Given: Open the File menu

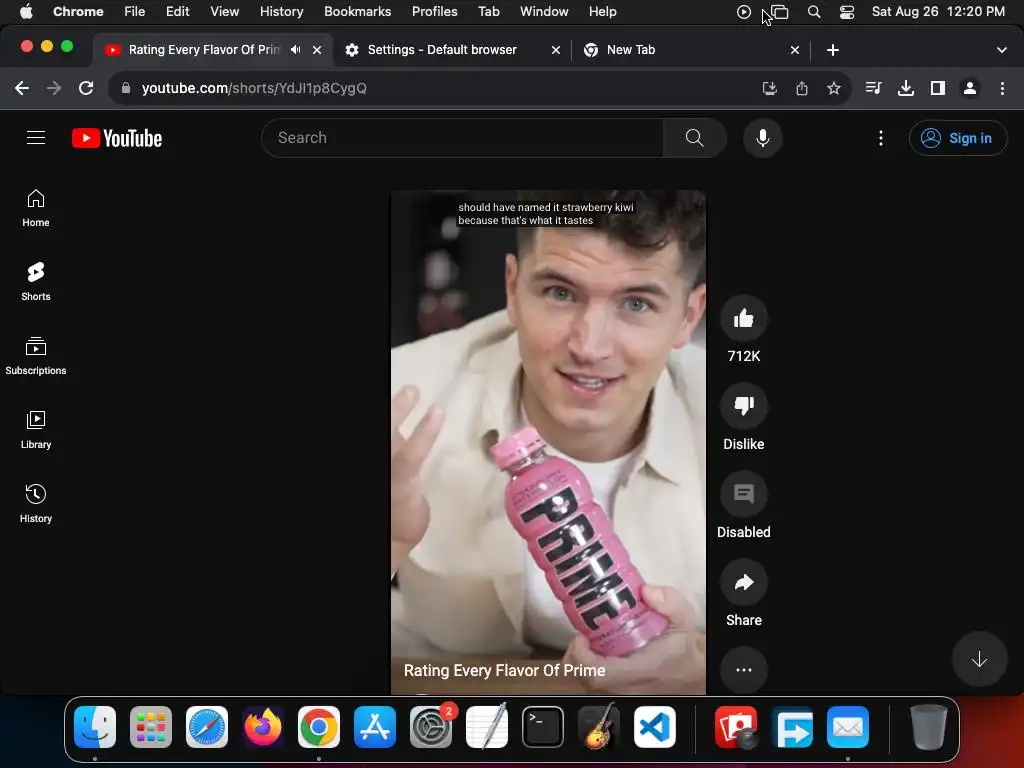Looking at the screenshot, I should pos(135,12).
